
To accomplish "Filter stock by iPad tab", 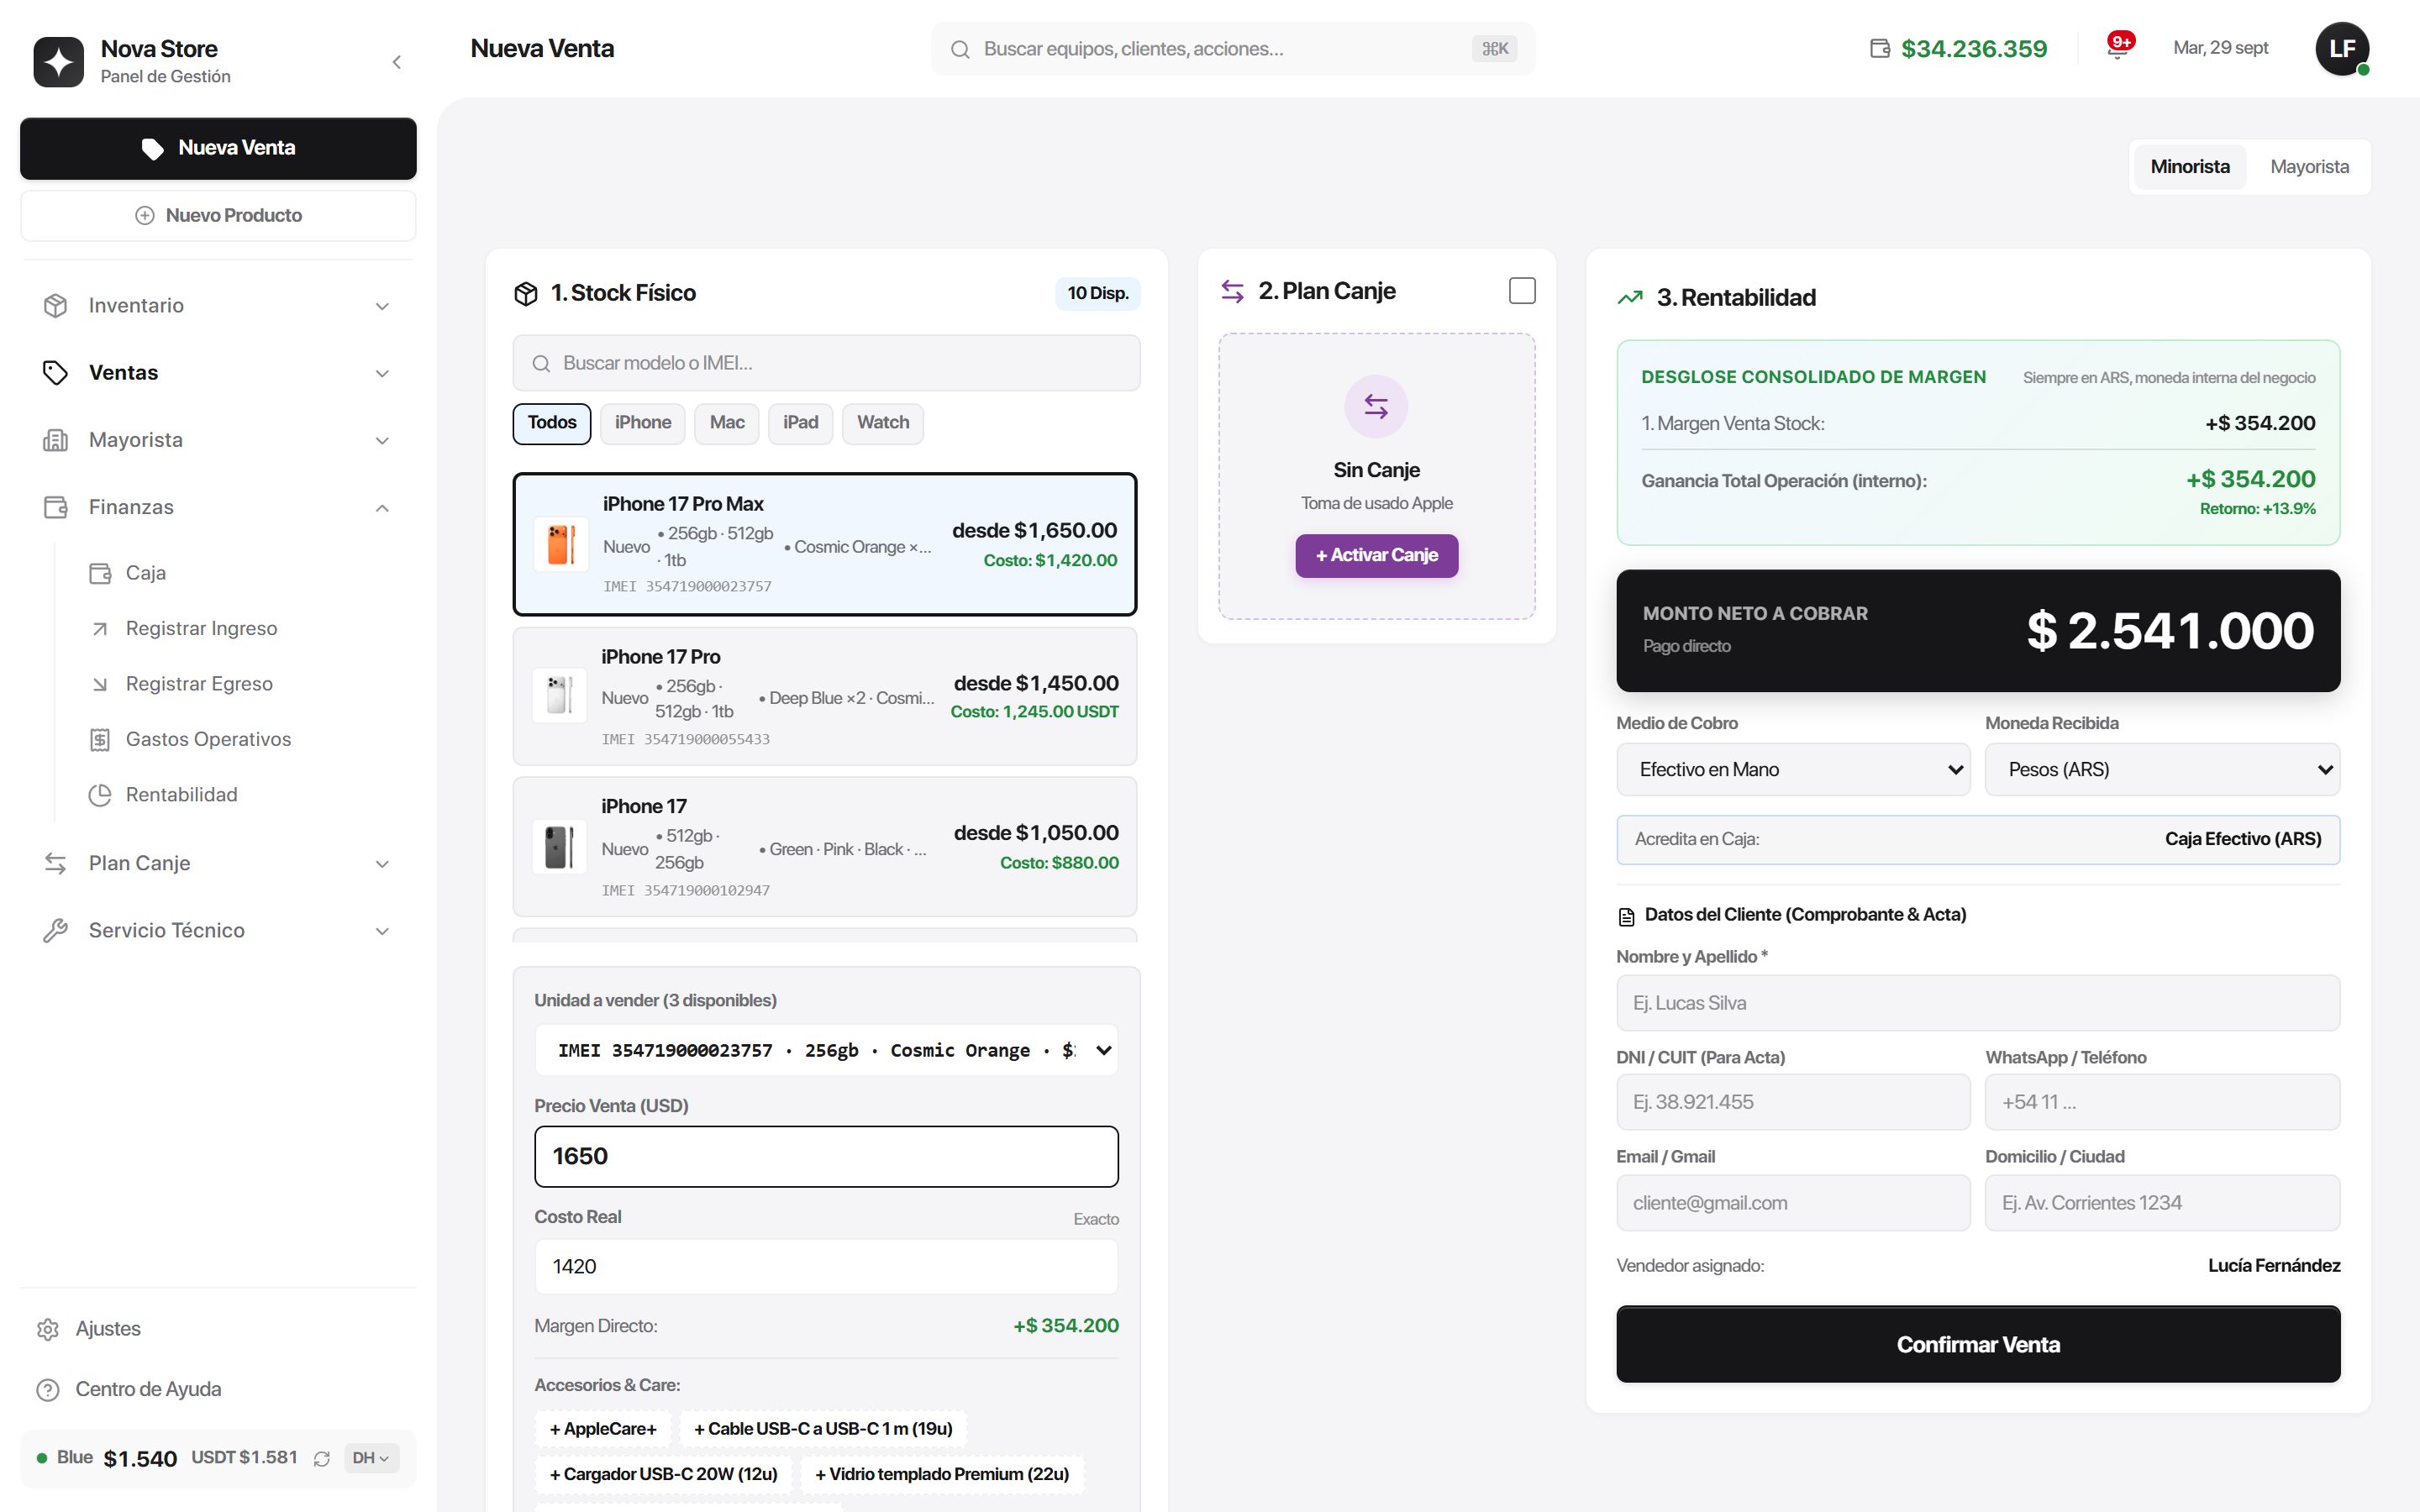I will 800,423.
